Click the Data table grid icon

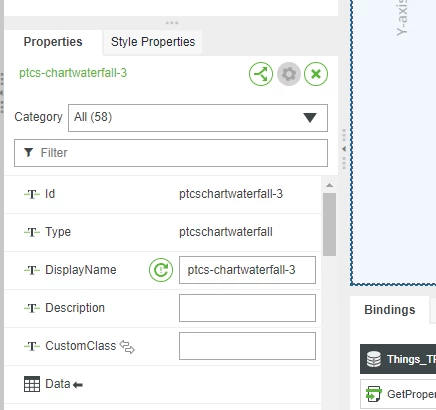click(32, 384)
